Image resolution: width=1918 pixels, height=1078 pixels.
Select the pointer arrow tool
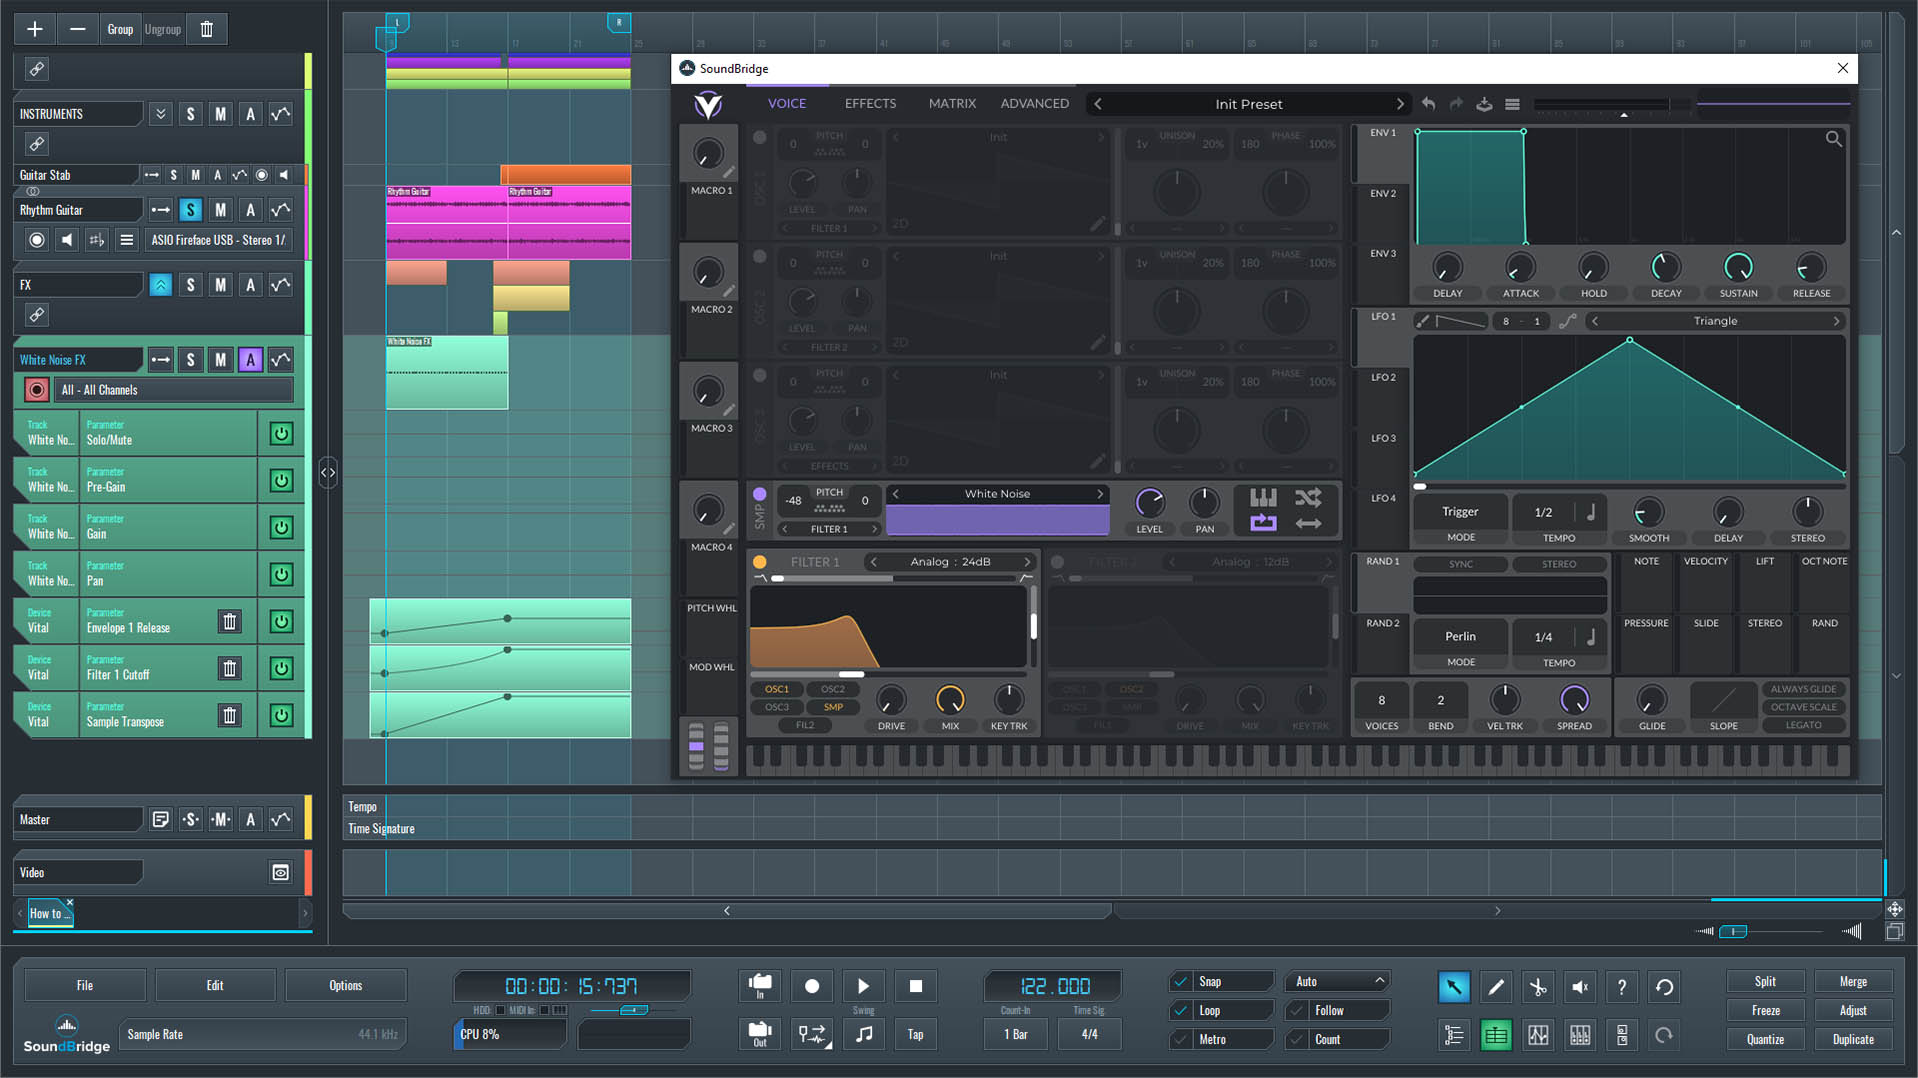click(1454, 987)
